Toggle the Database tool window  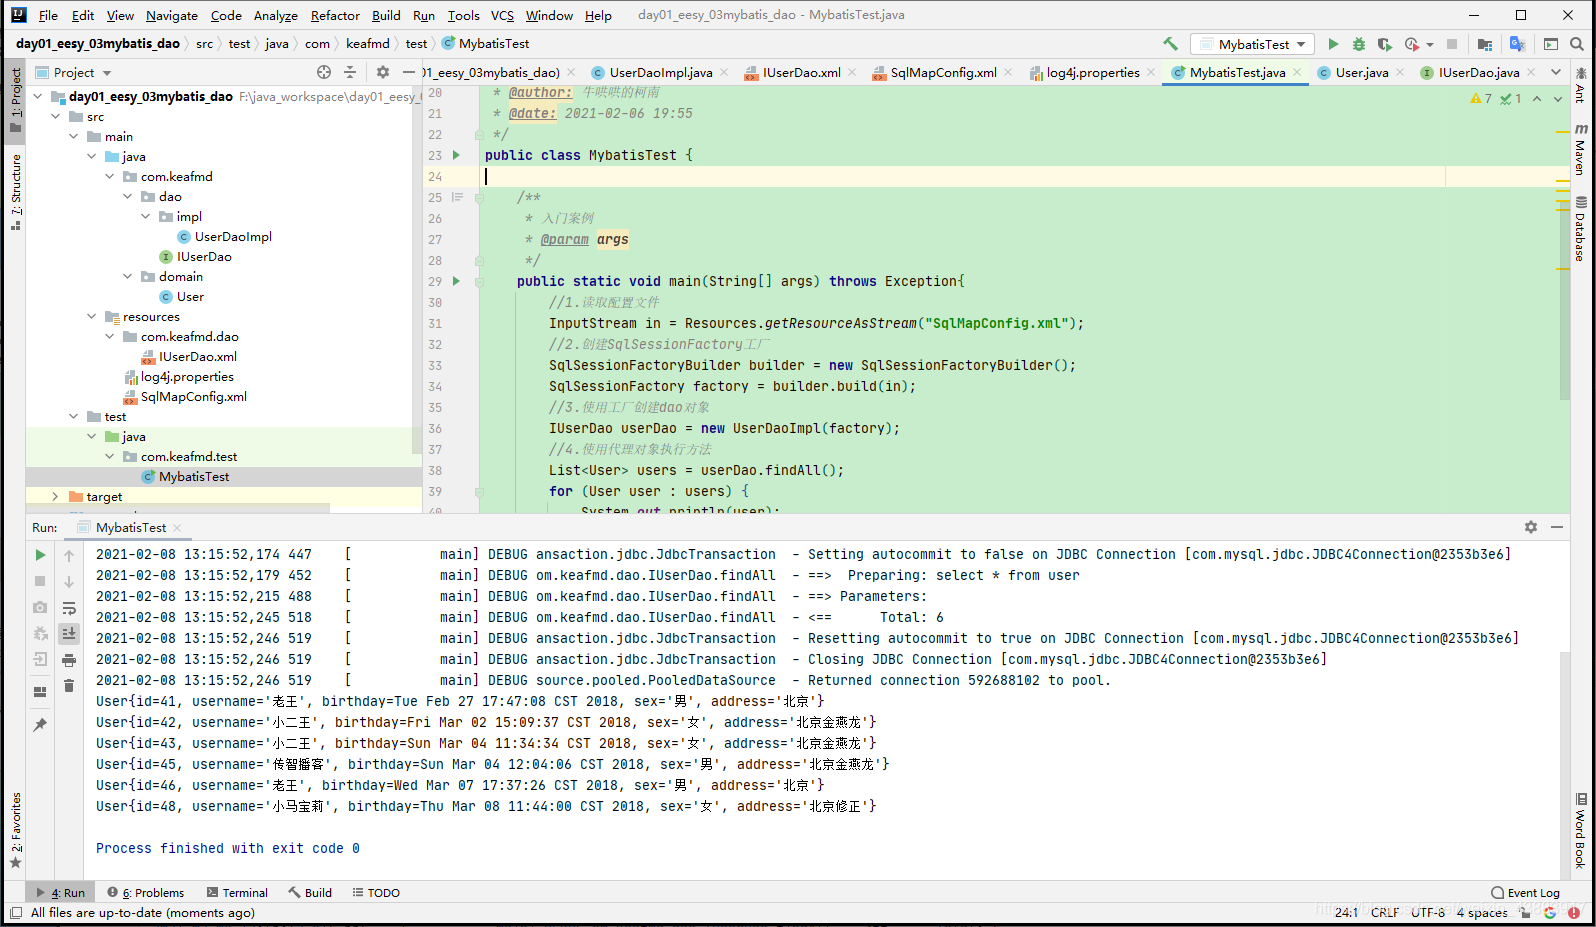tap(1581, 229)
